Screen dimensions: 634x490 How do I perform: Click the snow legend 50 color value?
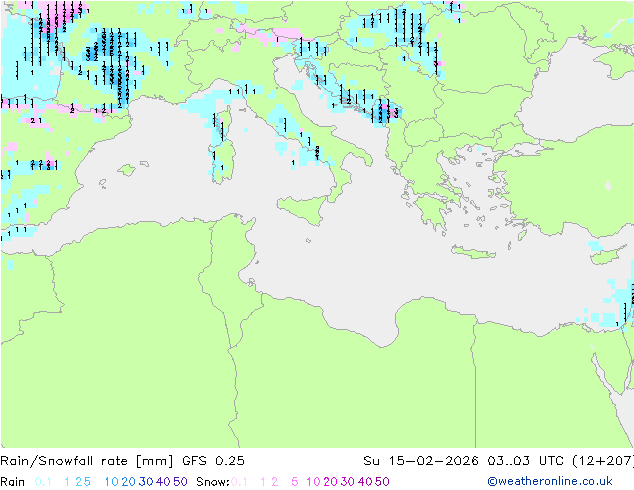[383, 482]
